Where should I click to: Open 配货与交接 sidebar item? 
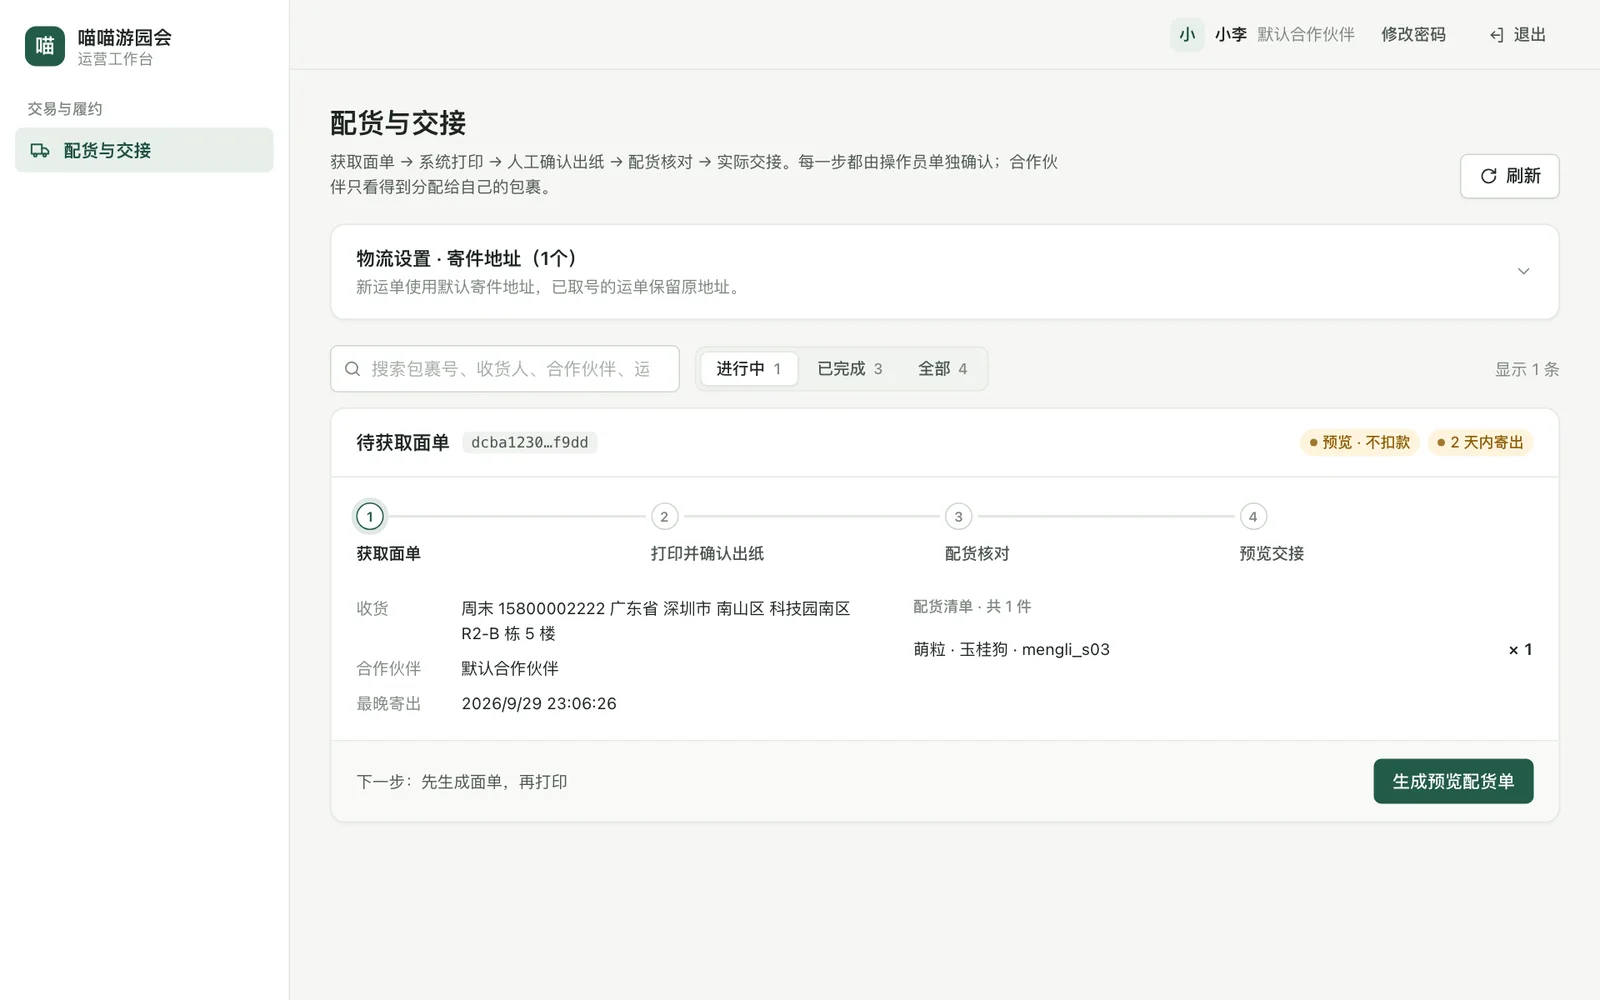click(144, 150)
